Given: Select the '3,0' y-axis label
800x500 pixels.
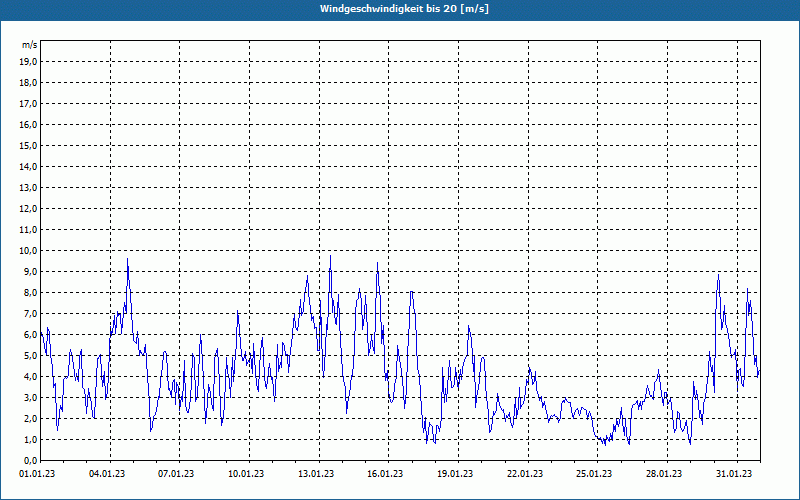Looking at the screenshot, I should tap(30, 397).
